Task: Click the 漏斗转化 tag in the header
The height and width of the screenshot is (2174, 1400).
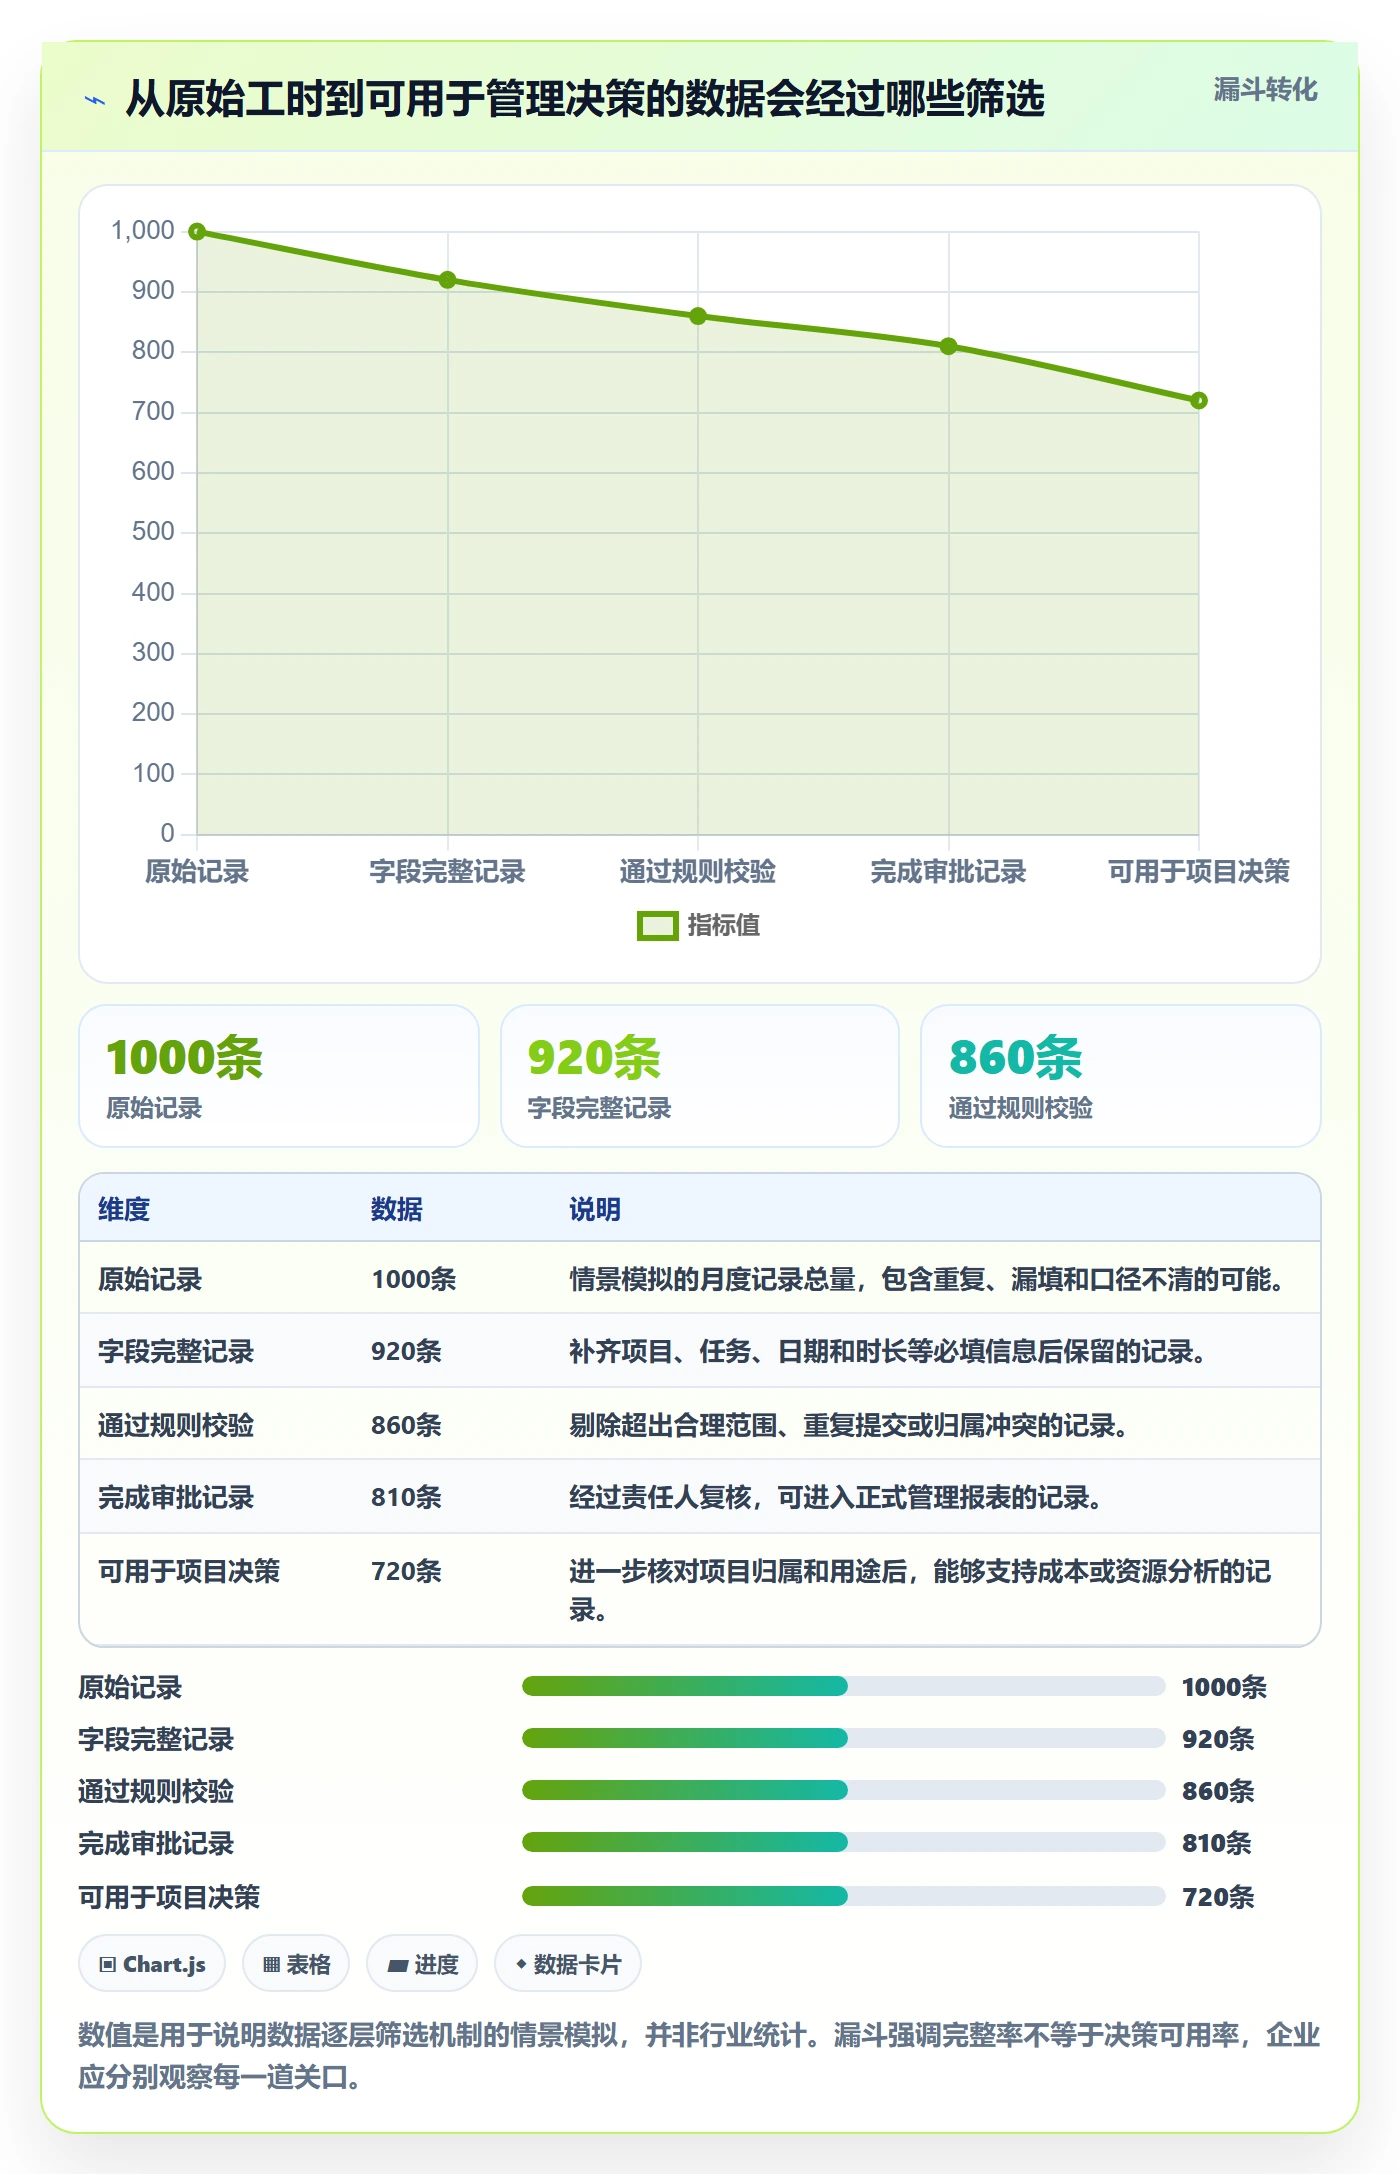Action: coord(1265,90)
